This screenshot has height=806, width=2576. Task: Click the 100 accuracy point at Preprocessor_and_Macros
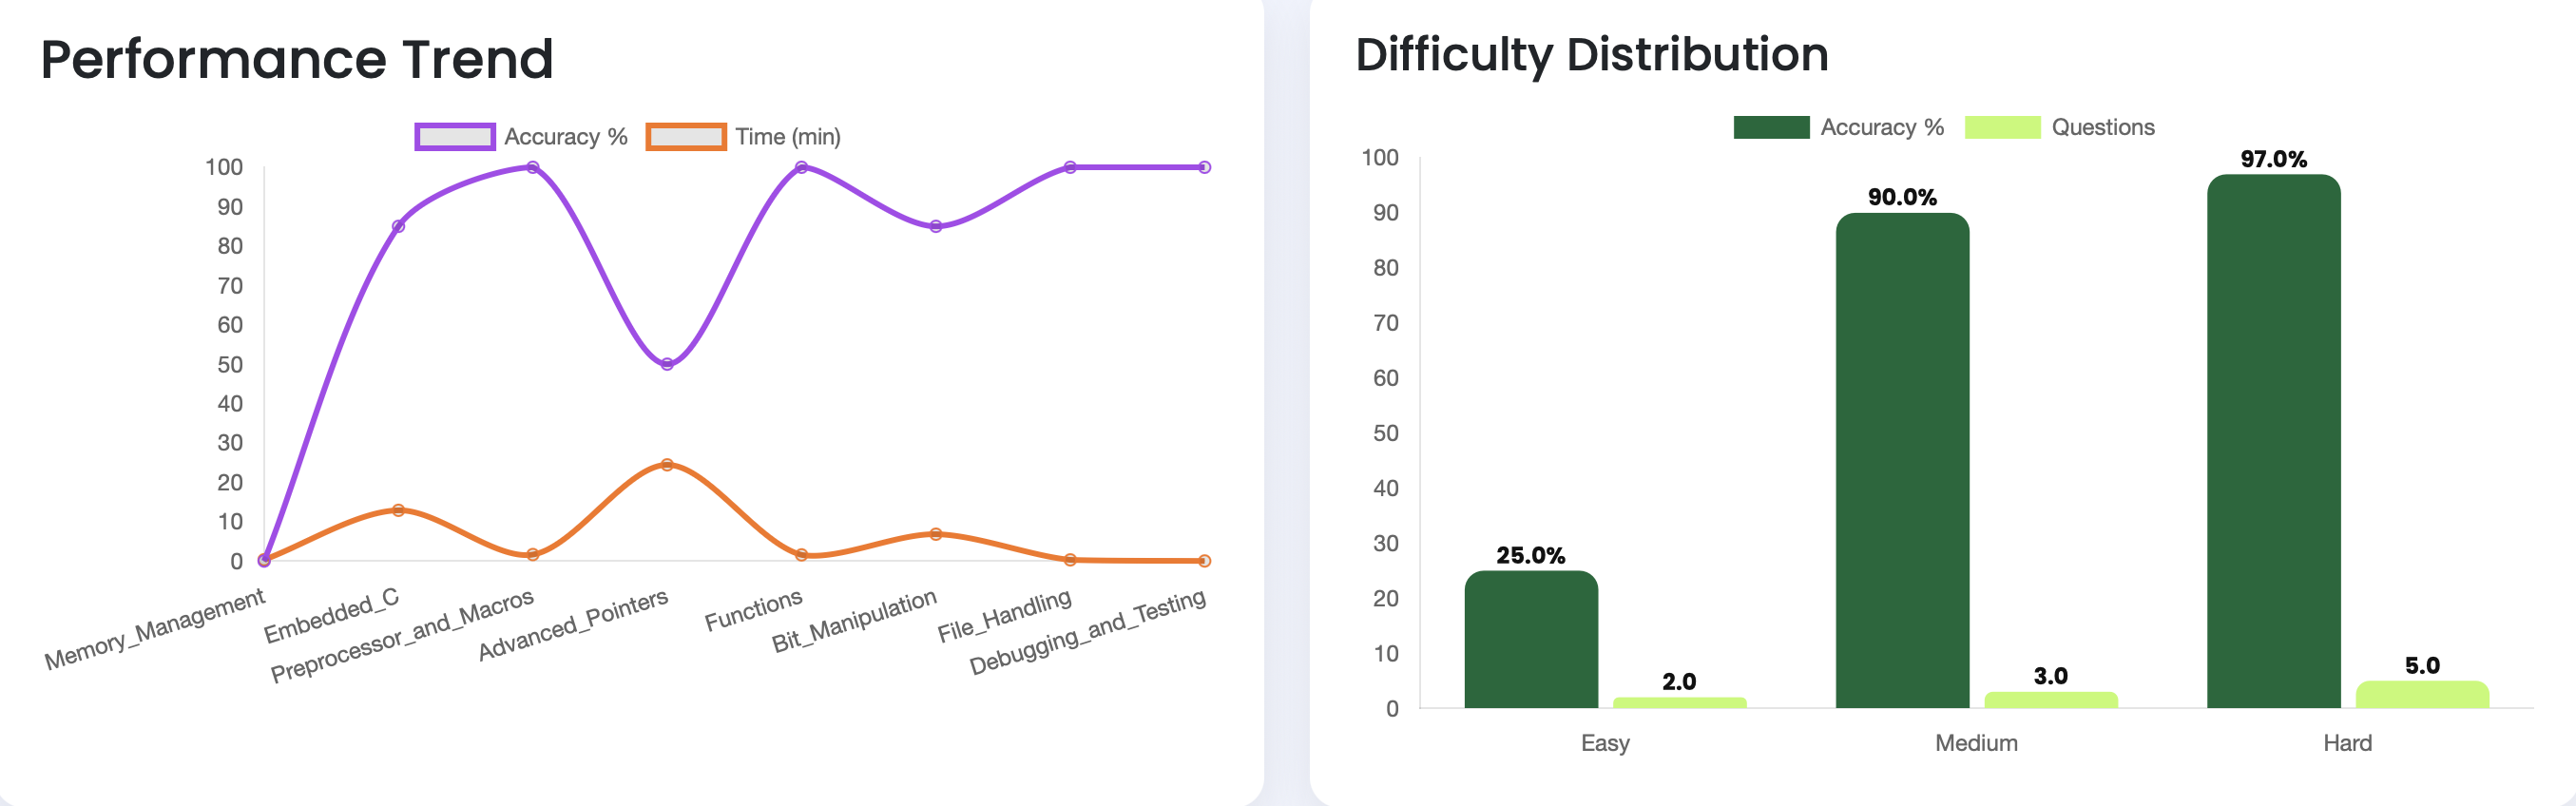[x=533, y=167]
